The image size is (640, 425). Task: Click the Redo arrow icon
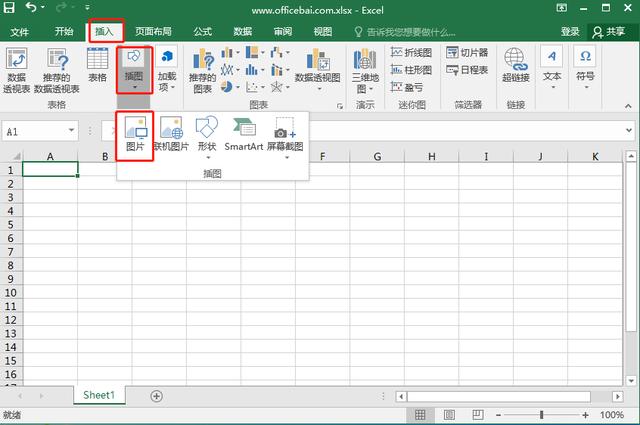tap(61, 7)
